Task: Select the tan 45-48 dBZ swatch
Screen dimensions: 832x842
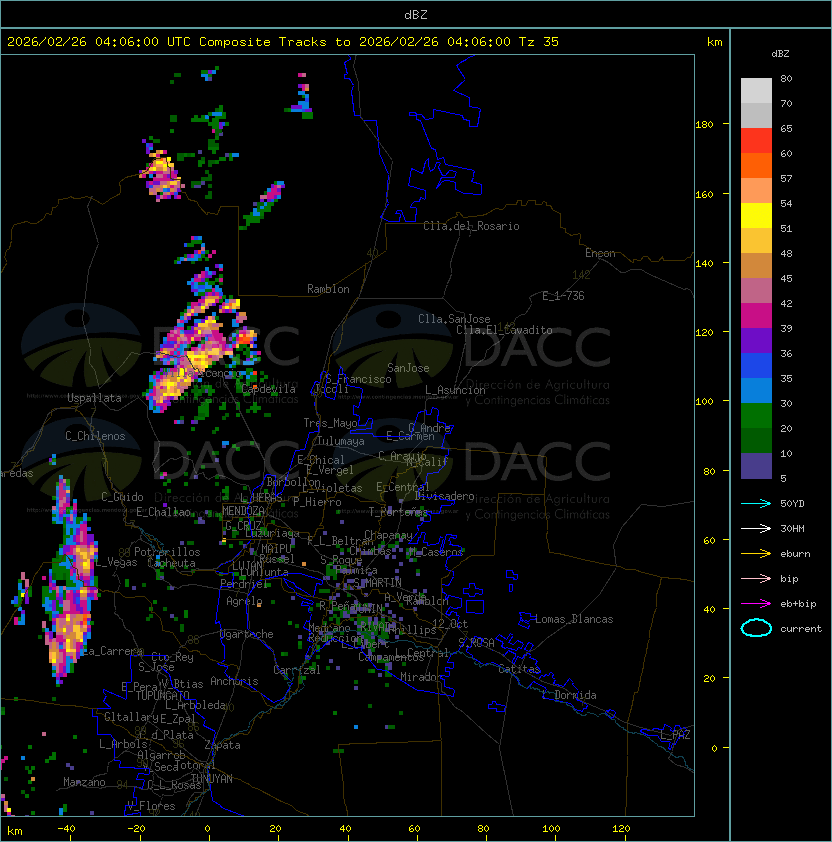Action: [756, 266]
